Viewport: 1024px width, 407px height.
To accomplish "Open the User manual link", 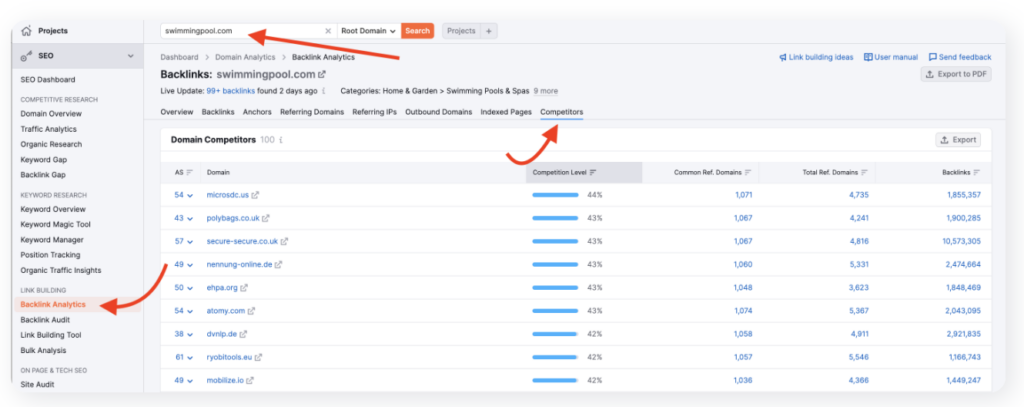I will tap(891, 57).
